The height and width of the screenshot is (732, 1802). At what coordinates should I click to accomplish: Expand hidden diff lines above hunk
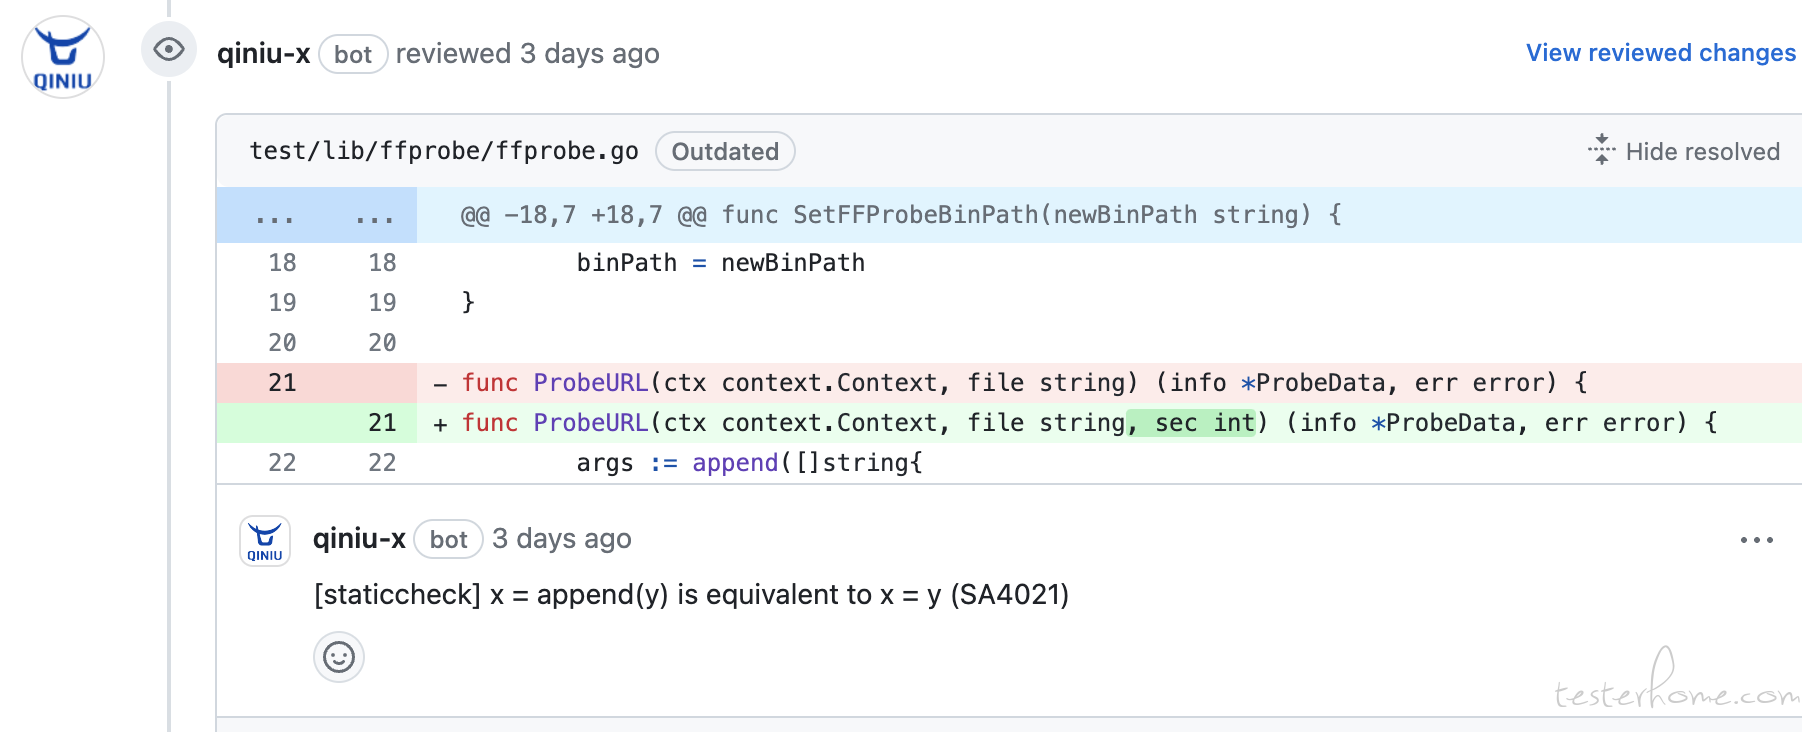[274, 215]
